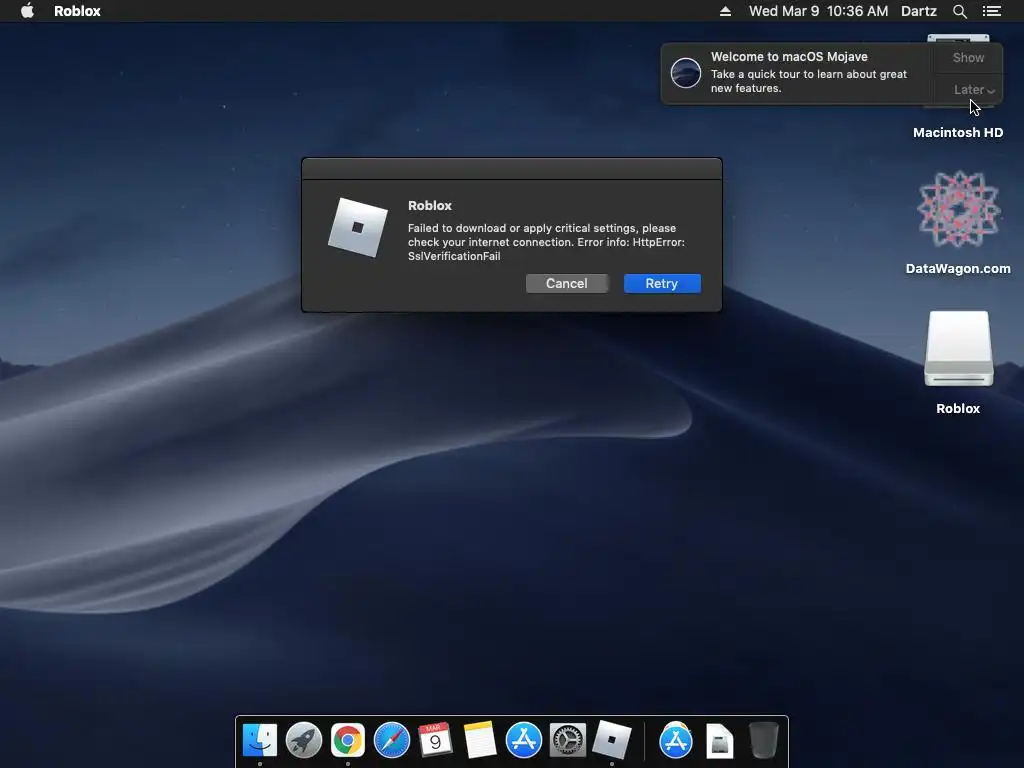
Task: Open the Applications folder stack in Dock
Action: pyautogui.click(x=675, y=740)
